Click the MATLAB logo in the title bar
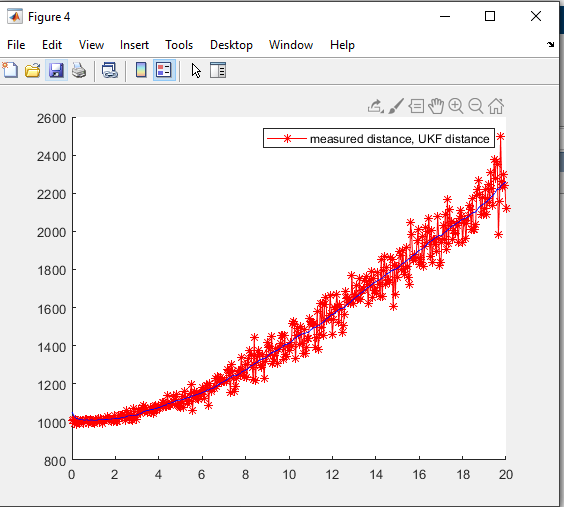Screen dimensions: 564x507 pyautogui.click(x=15, y=17)
